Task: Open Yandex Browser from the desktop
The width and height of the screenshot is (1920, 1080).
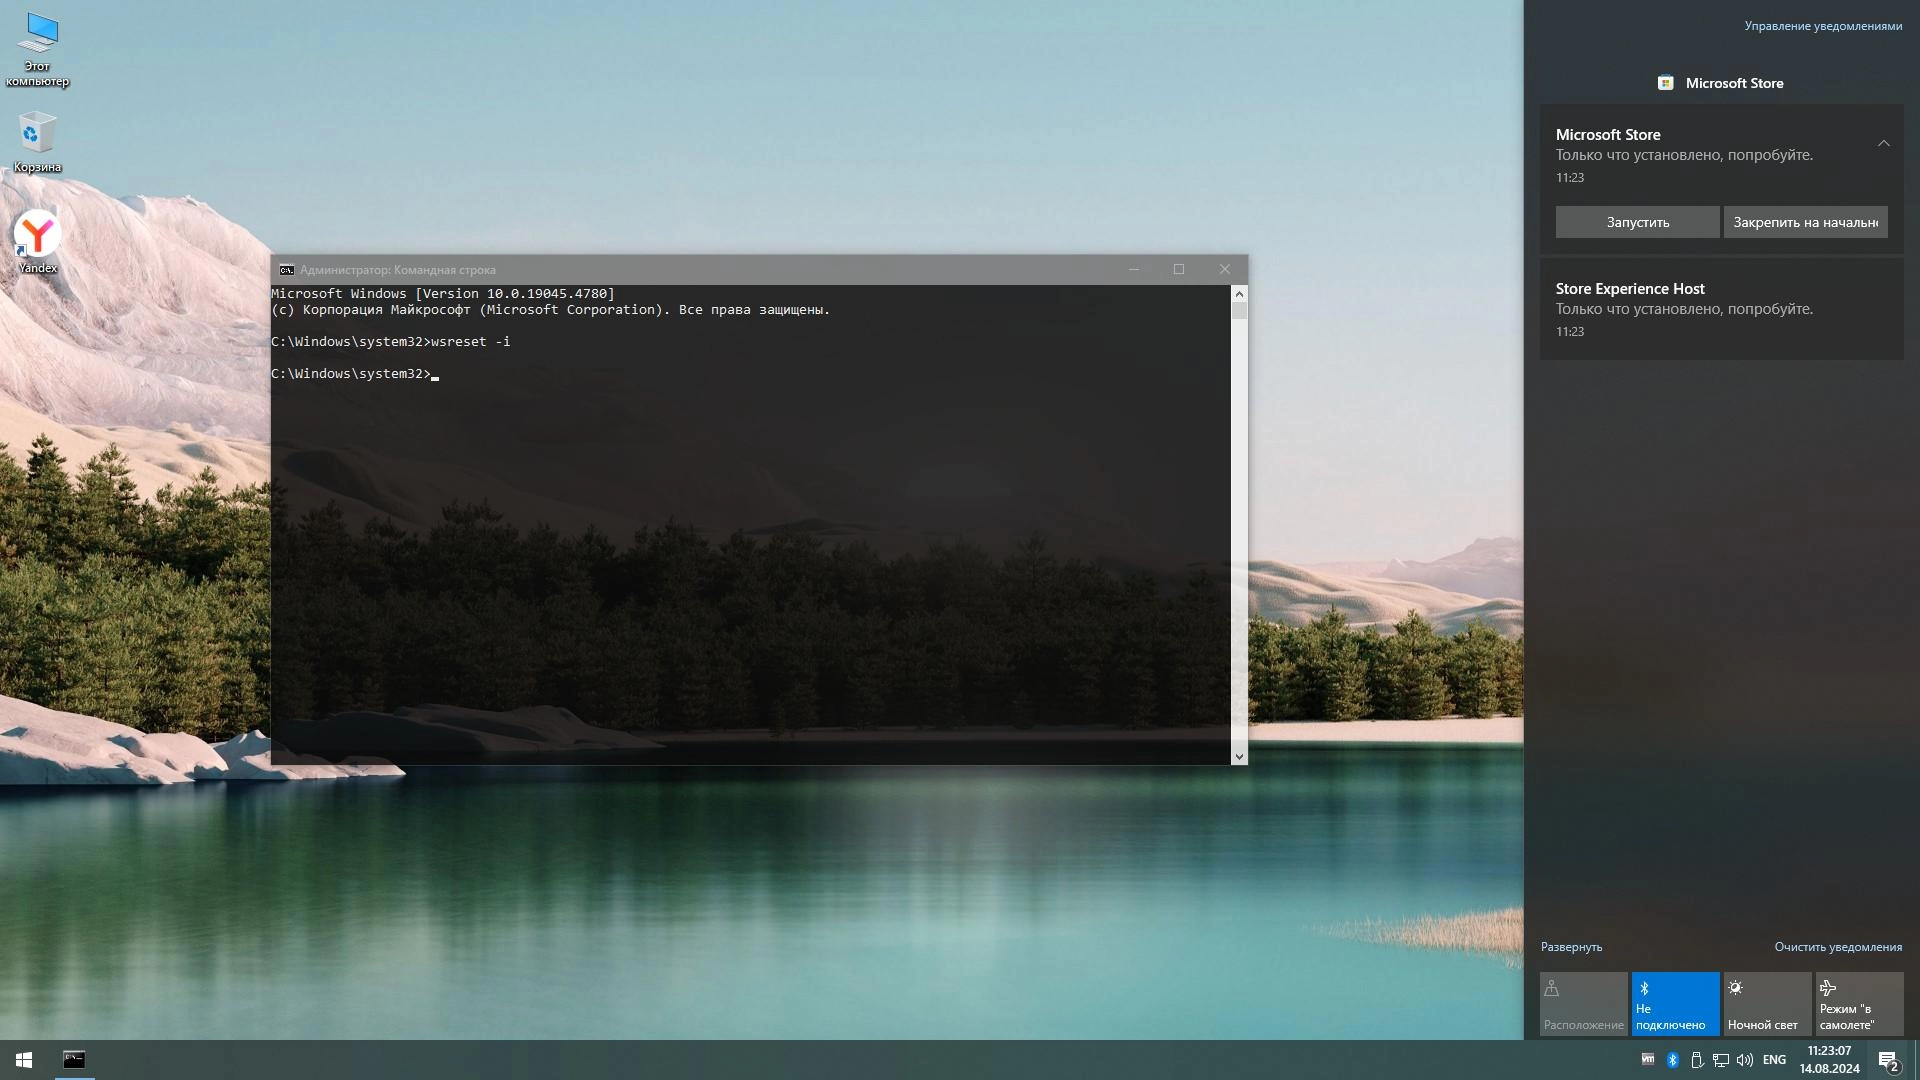Action: [36, 237]
